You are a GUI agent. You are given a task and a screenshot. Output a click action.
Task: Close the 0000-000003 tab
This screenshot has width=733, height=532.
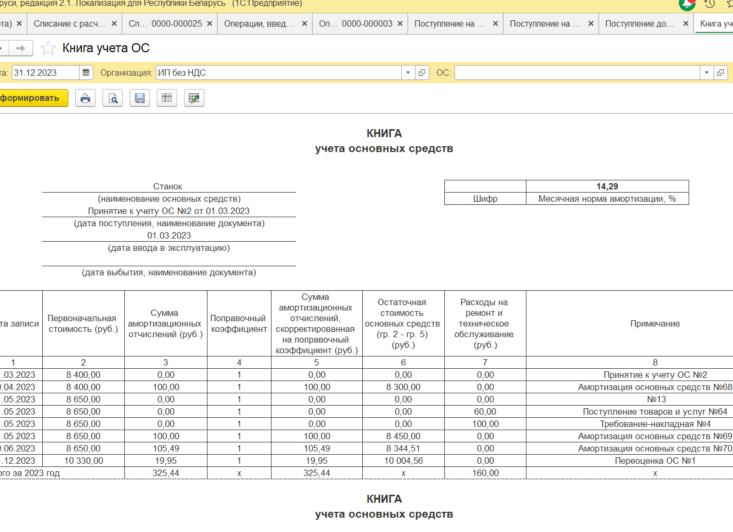[400, 23]
